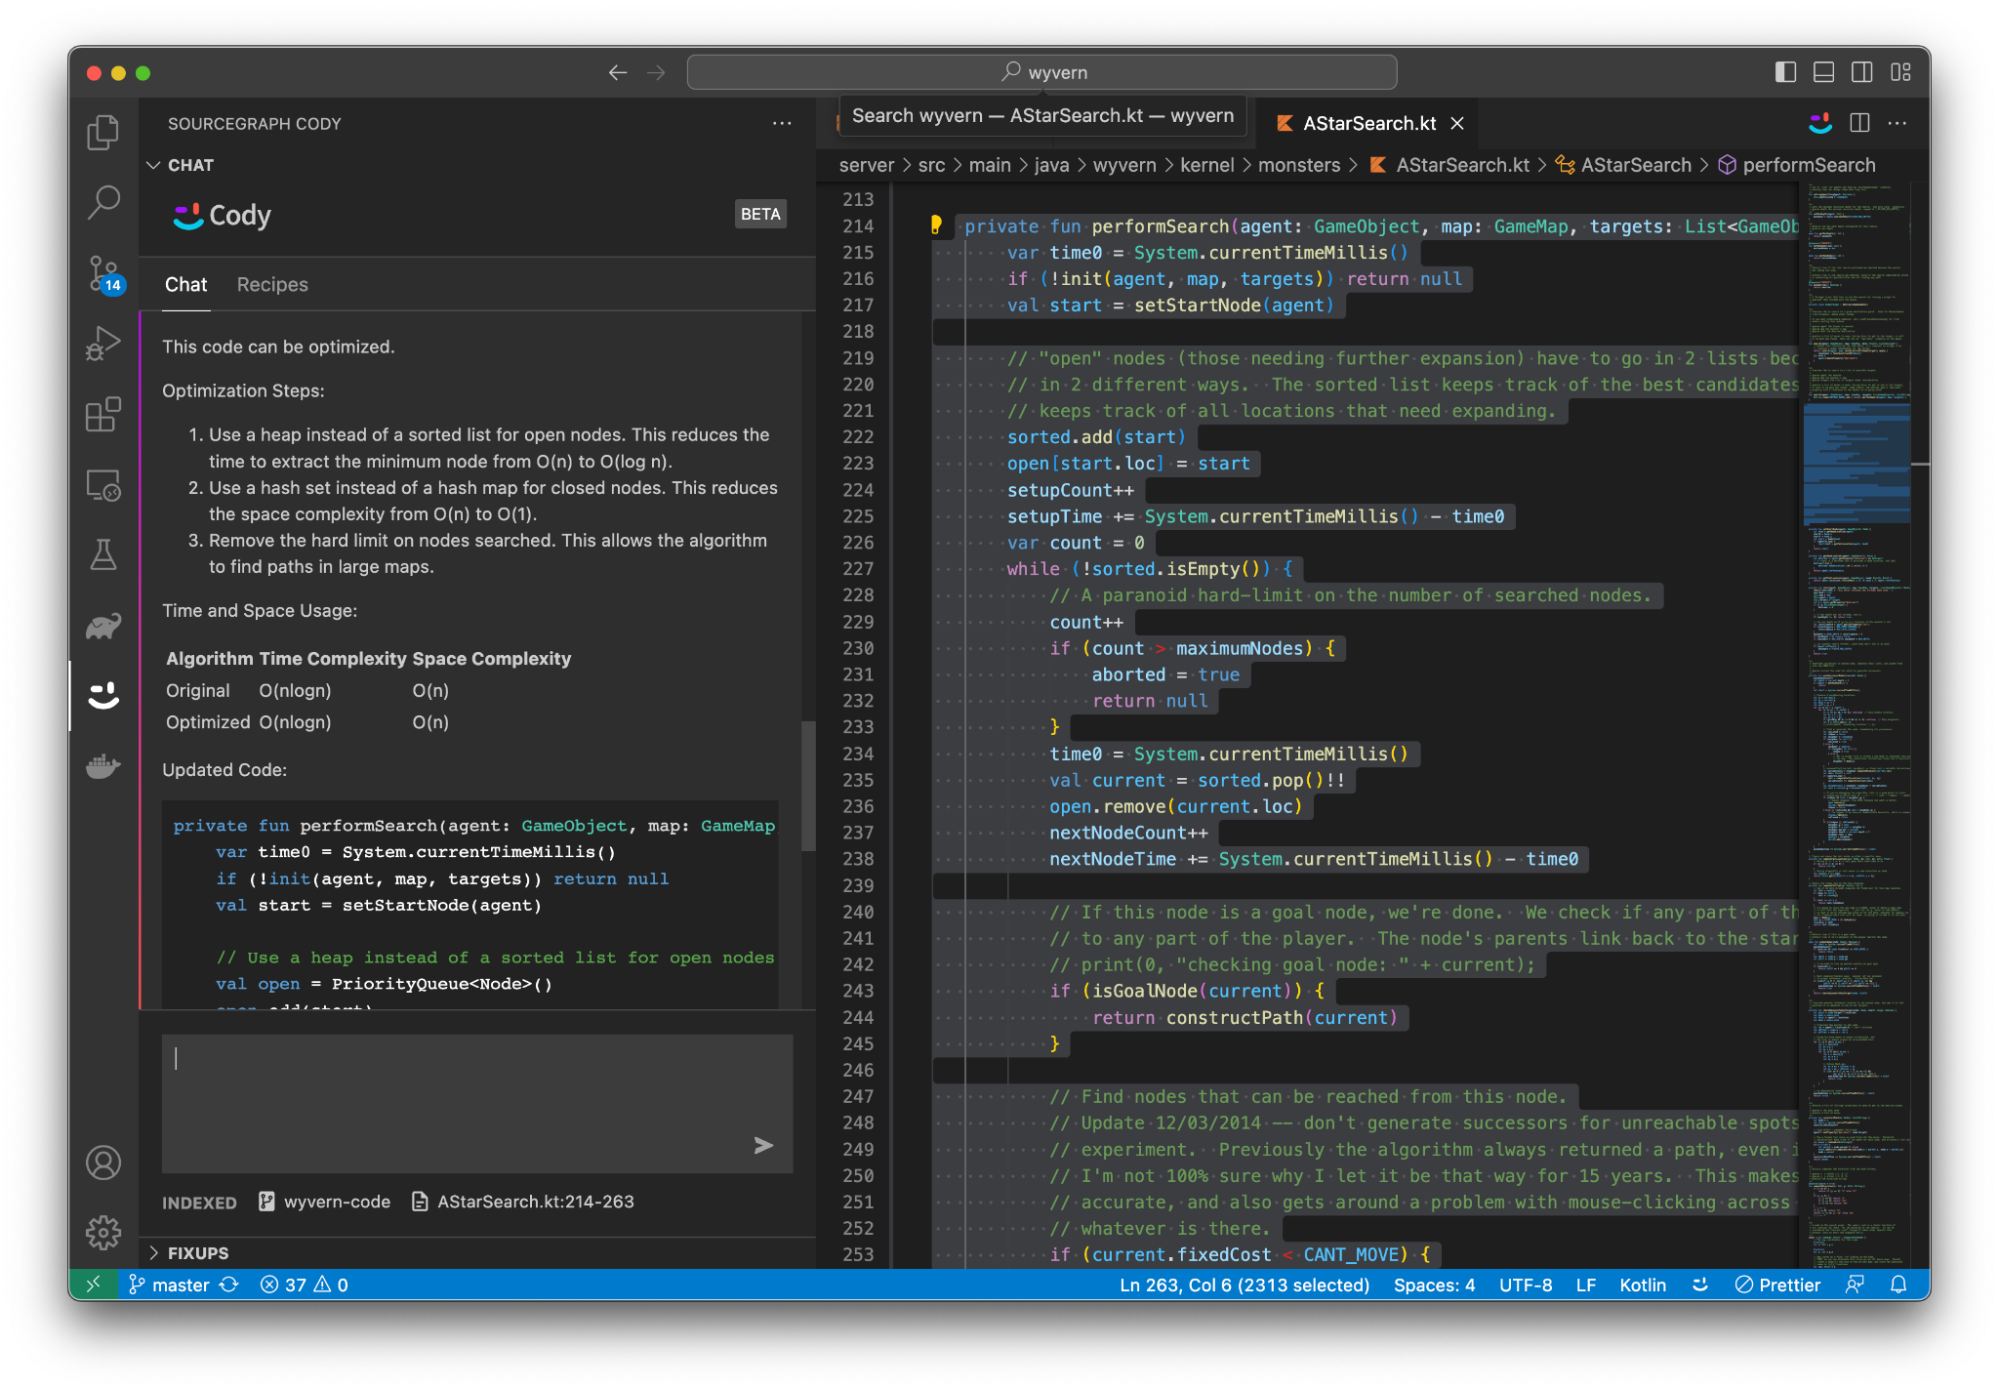
Task: Change UTF-8 encoding
Action: click(1525, 1285)
